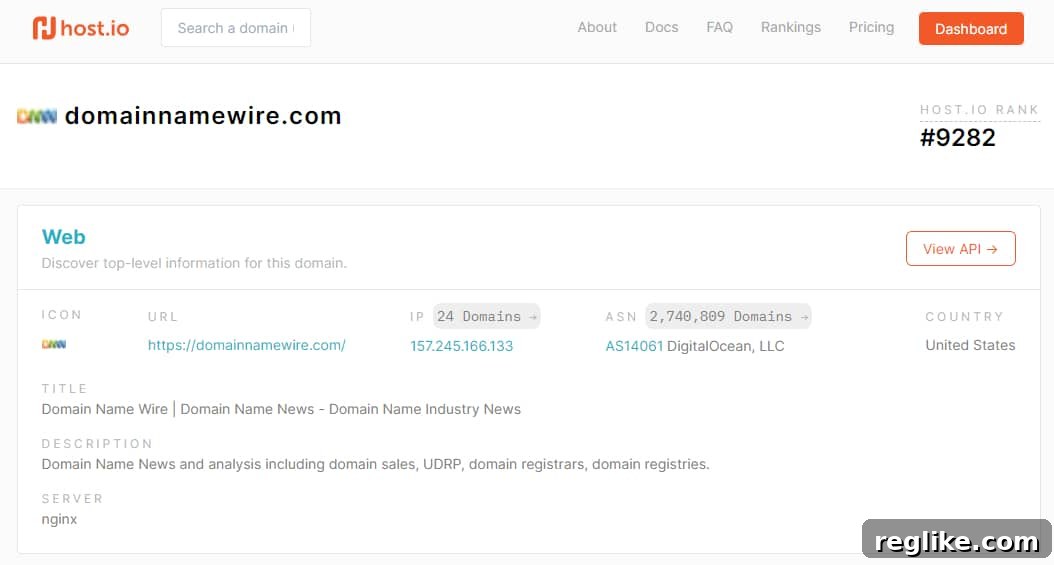Screen dimensions: 1054x565
Task: Show the 2,740,809 Domains badge
Action: click(x=728, y=316)
